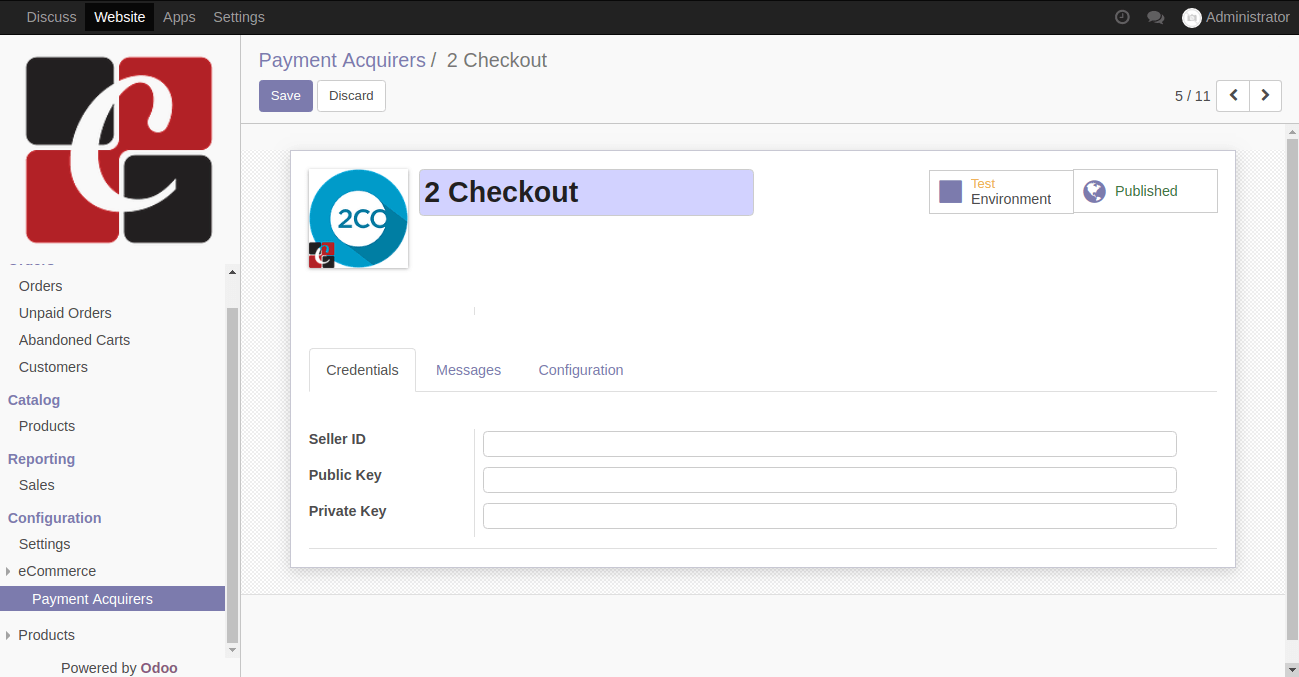The height and width of the screenshot is (677, 1299).
Task: Click the 5 / 11 pager counter
Action: click(1192, 96)
